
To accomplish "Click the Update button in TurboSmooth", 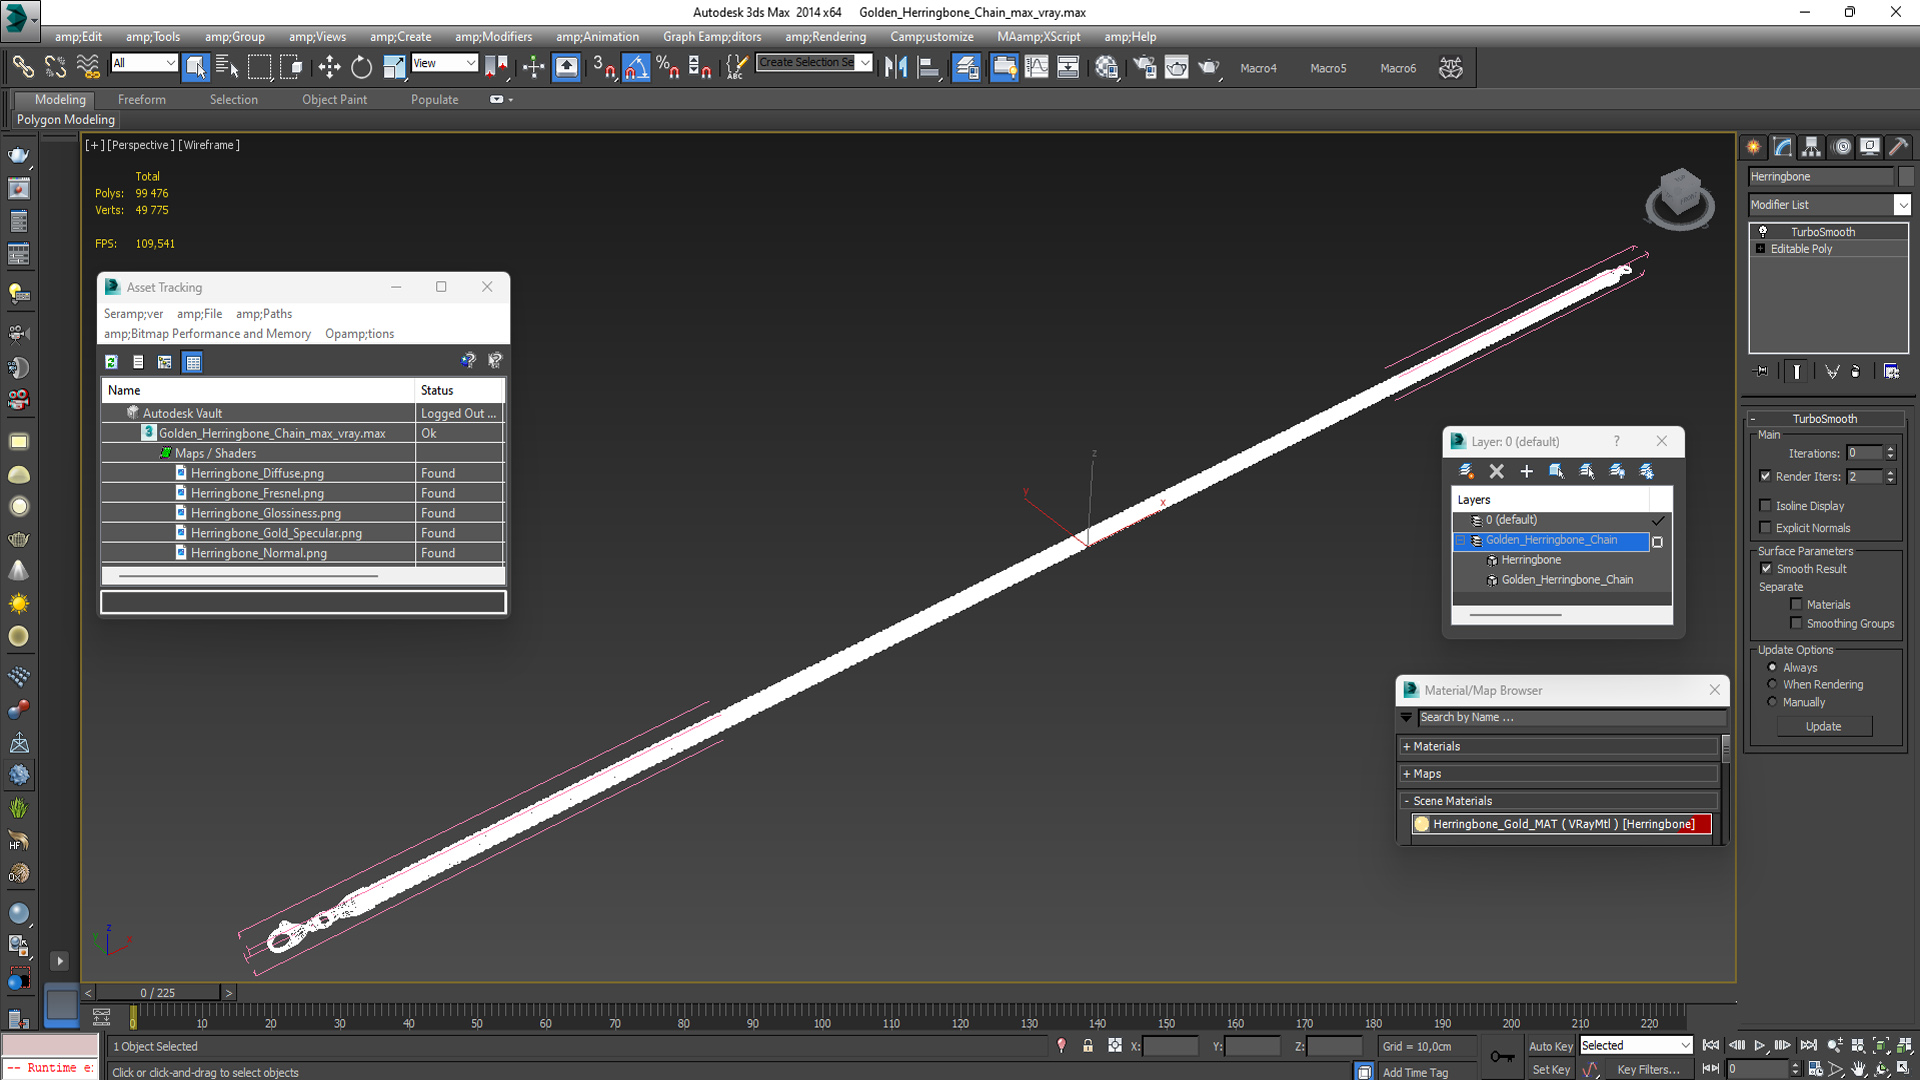I will pyautogui.click(x=1823, y=727).
